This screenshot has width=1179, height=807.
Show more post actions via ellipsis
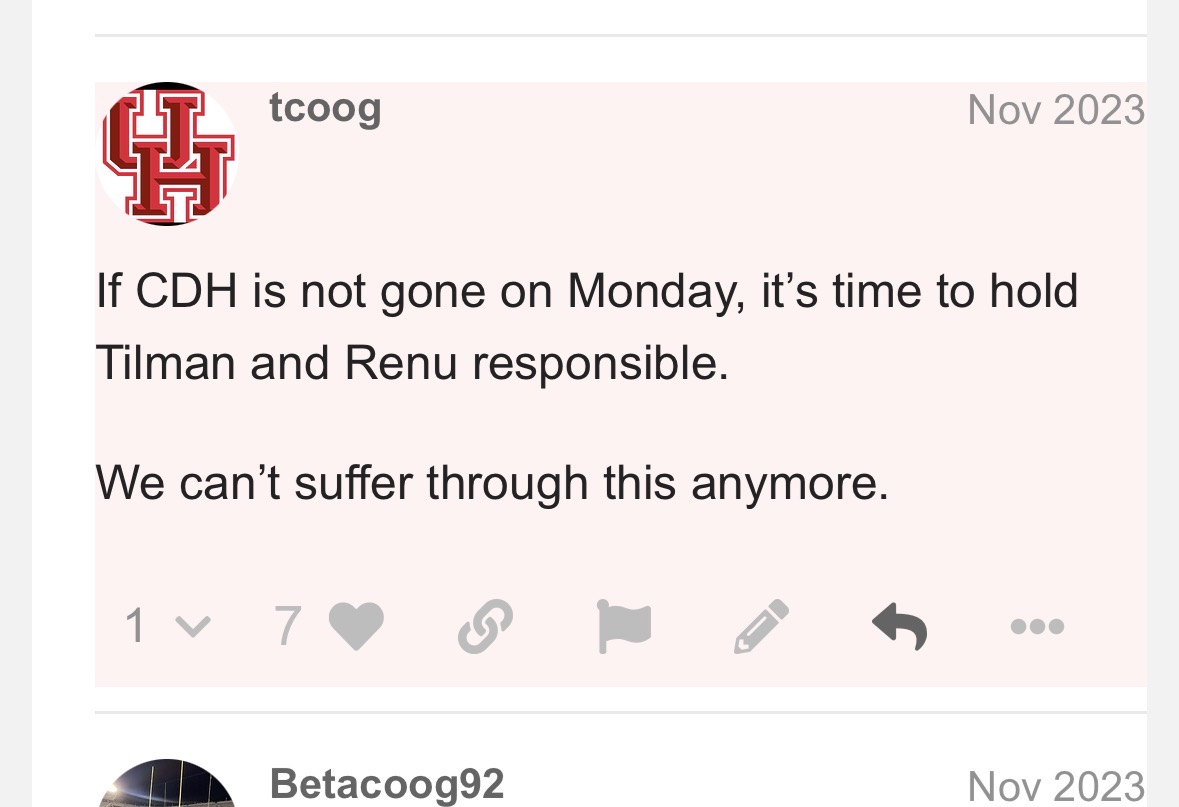[1037, 627]
